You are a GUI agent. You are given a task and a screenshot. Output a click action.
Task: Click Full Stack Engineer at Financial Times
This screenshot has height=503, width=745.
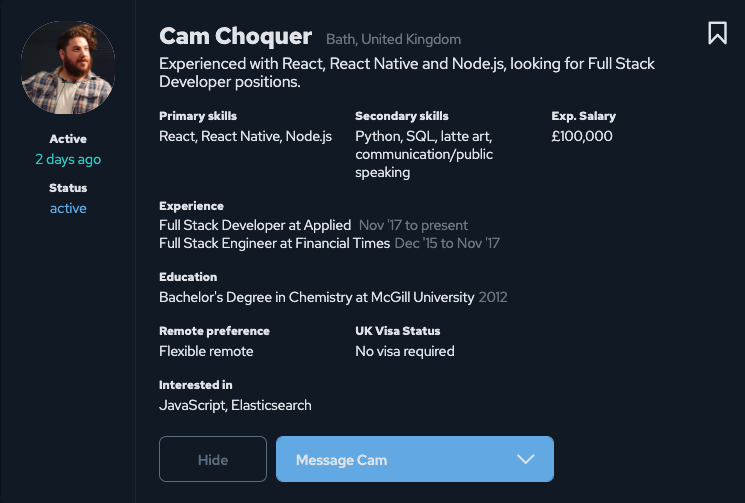pos(275,243)
